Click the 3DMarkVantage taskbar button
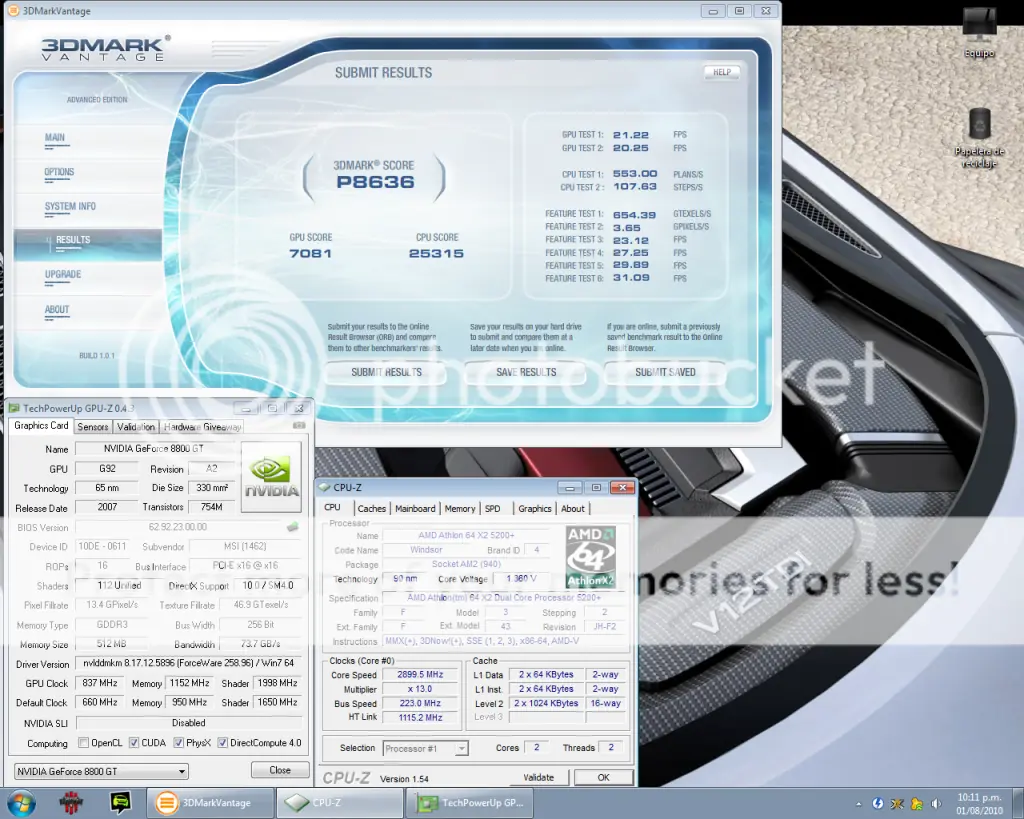This screenshot has width=1024, height=819. (209, 803)
